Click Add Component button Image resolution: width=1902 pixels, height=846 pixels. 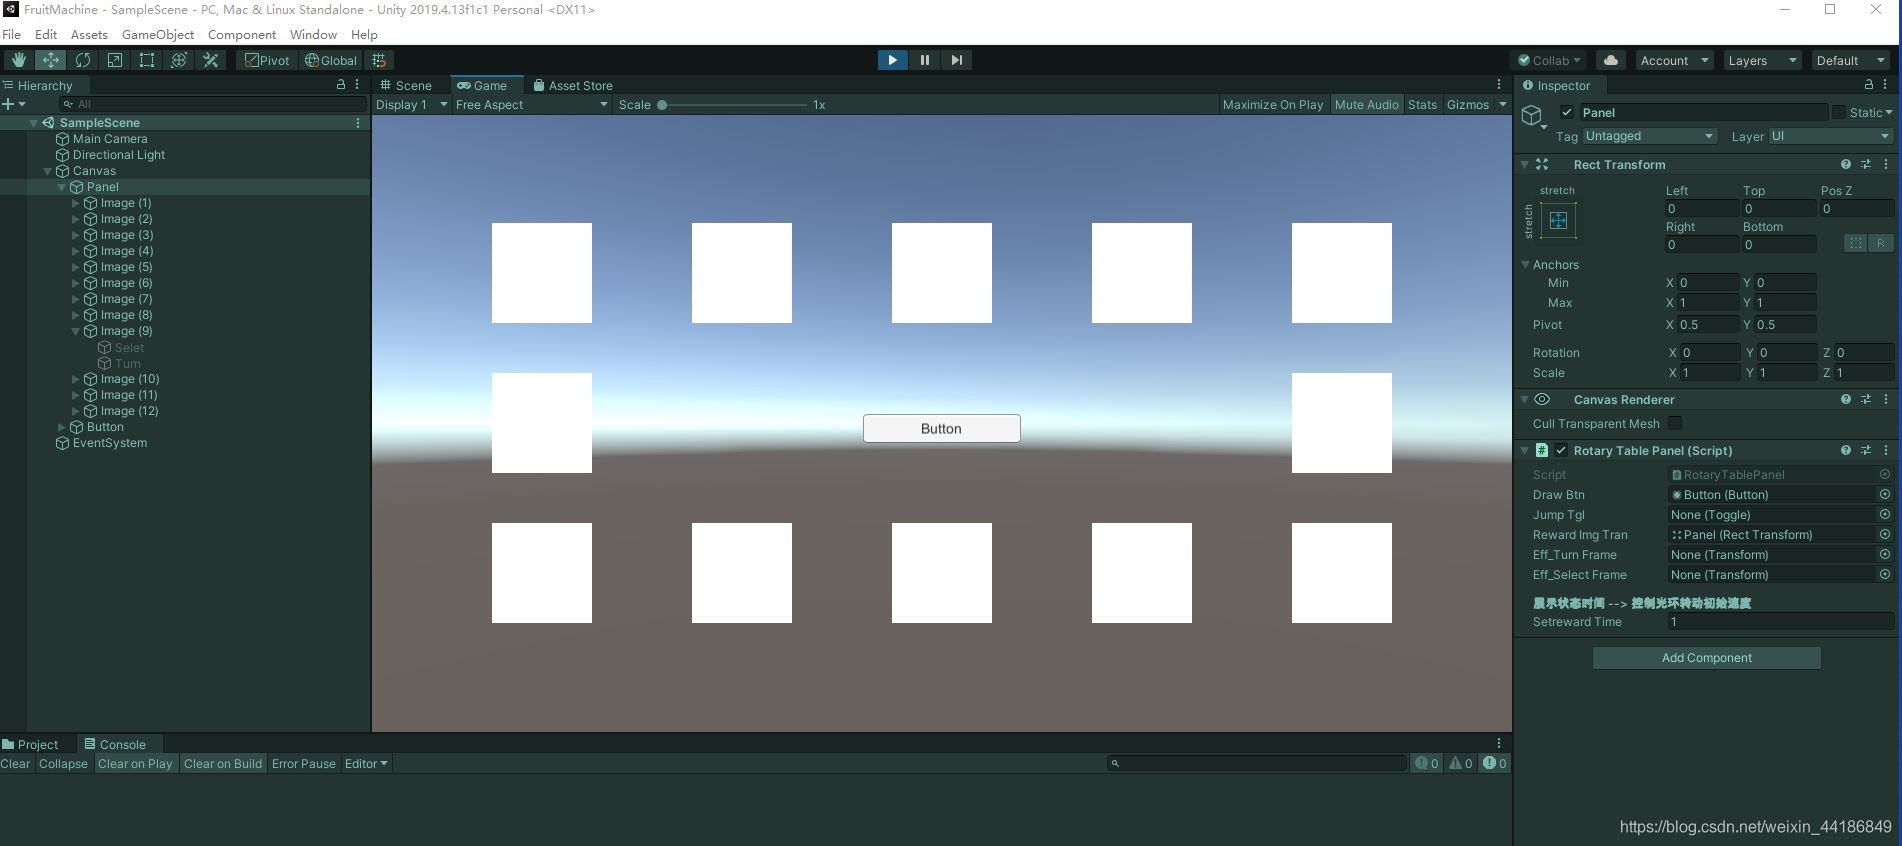[1706, 658]
